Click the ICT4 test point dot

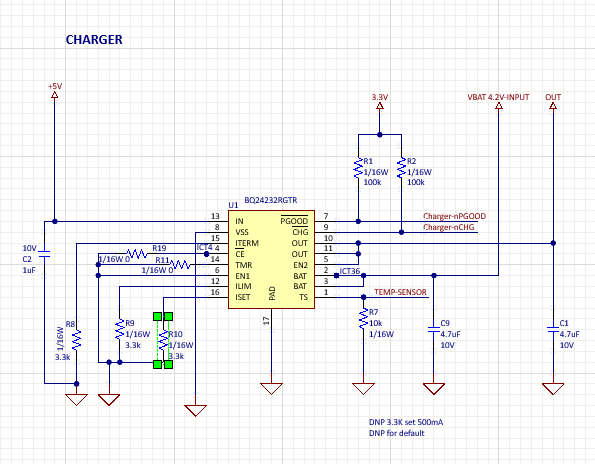[x=206, y=254]
